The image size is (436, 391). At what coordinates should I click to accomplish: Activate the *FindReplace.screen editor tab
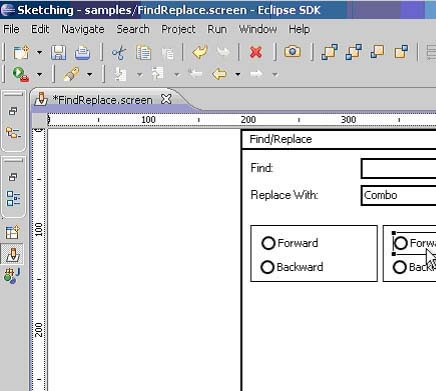click(x=103, y=100)
